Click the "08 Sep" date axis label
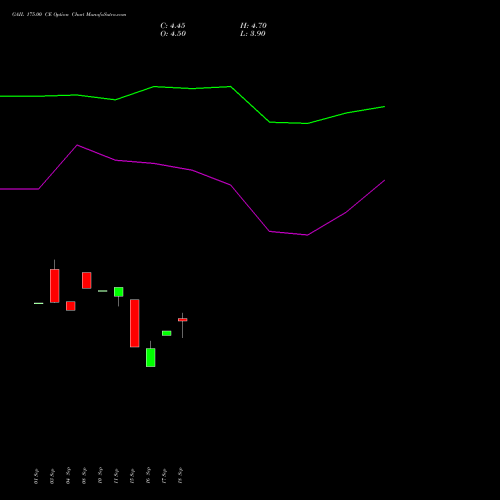 [x=84, y=476]
